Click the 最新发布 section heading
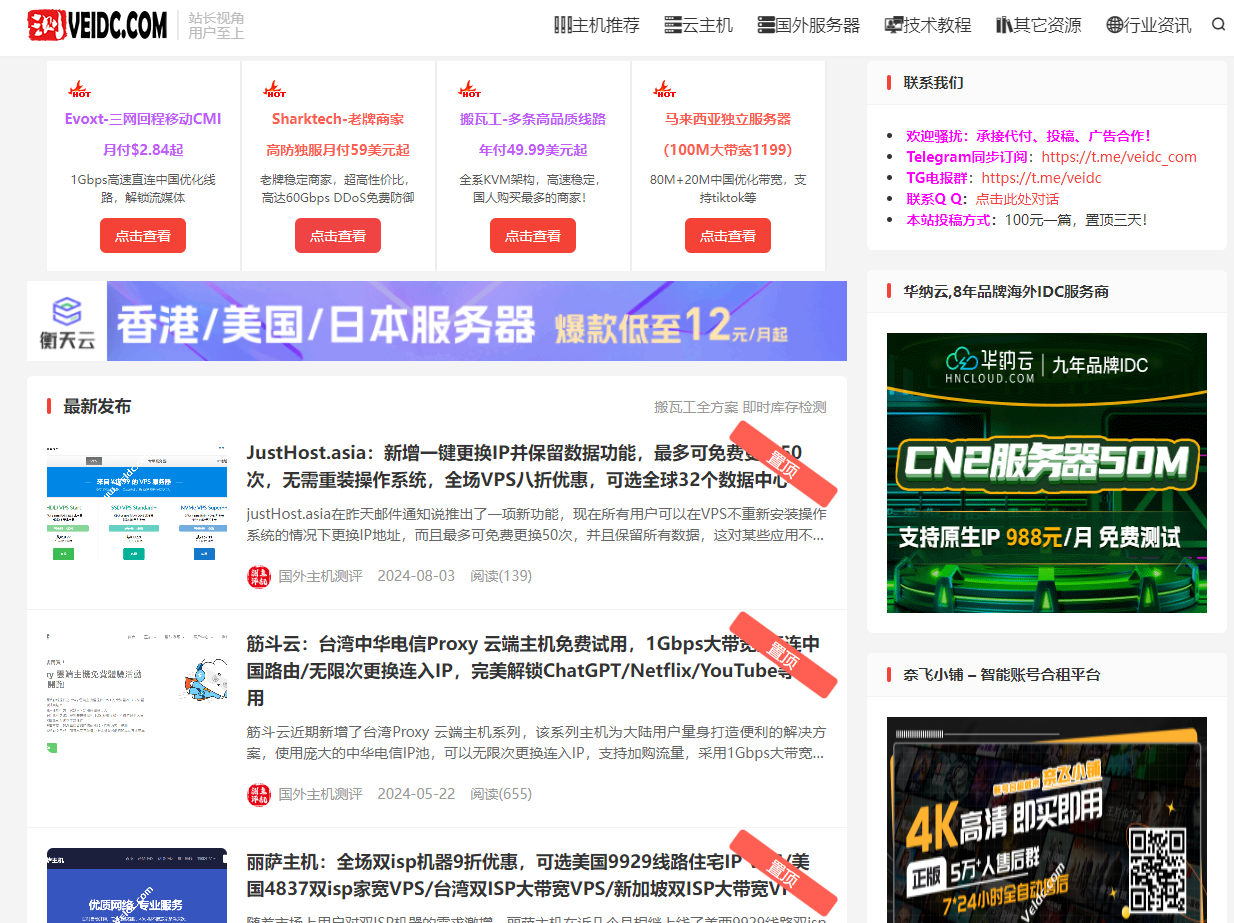The image size is (1234, 923). click(97, 407)
